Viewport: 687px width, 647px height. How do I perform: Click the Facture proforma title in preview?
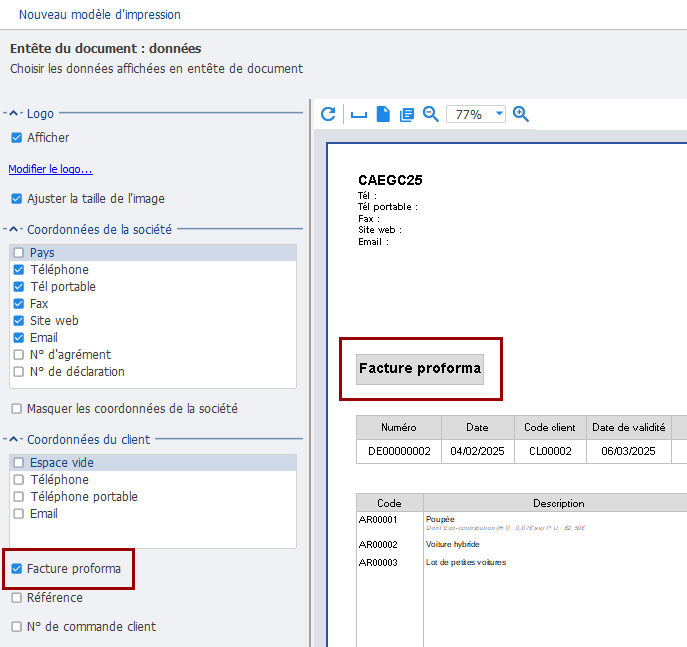tap(420, 368)
